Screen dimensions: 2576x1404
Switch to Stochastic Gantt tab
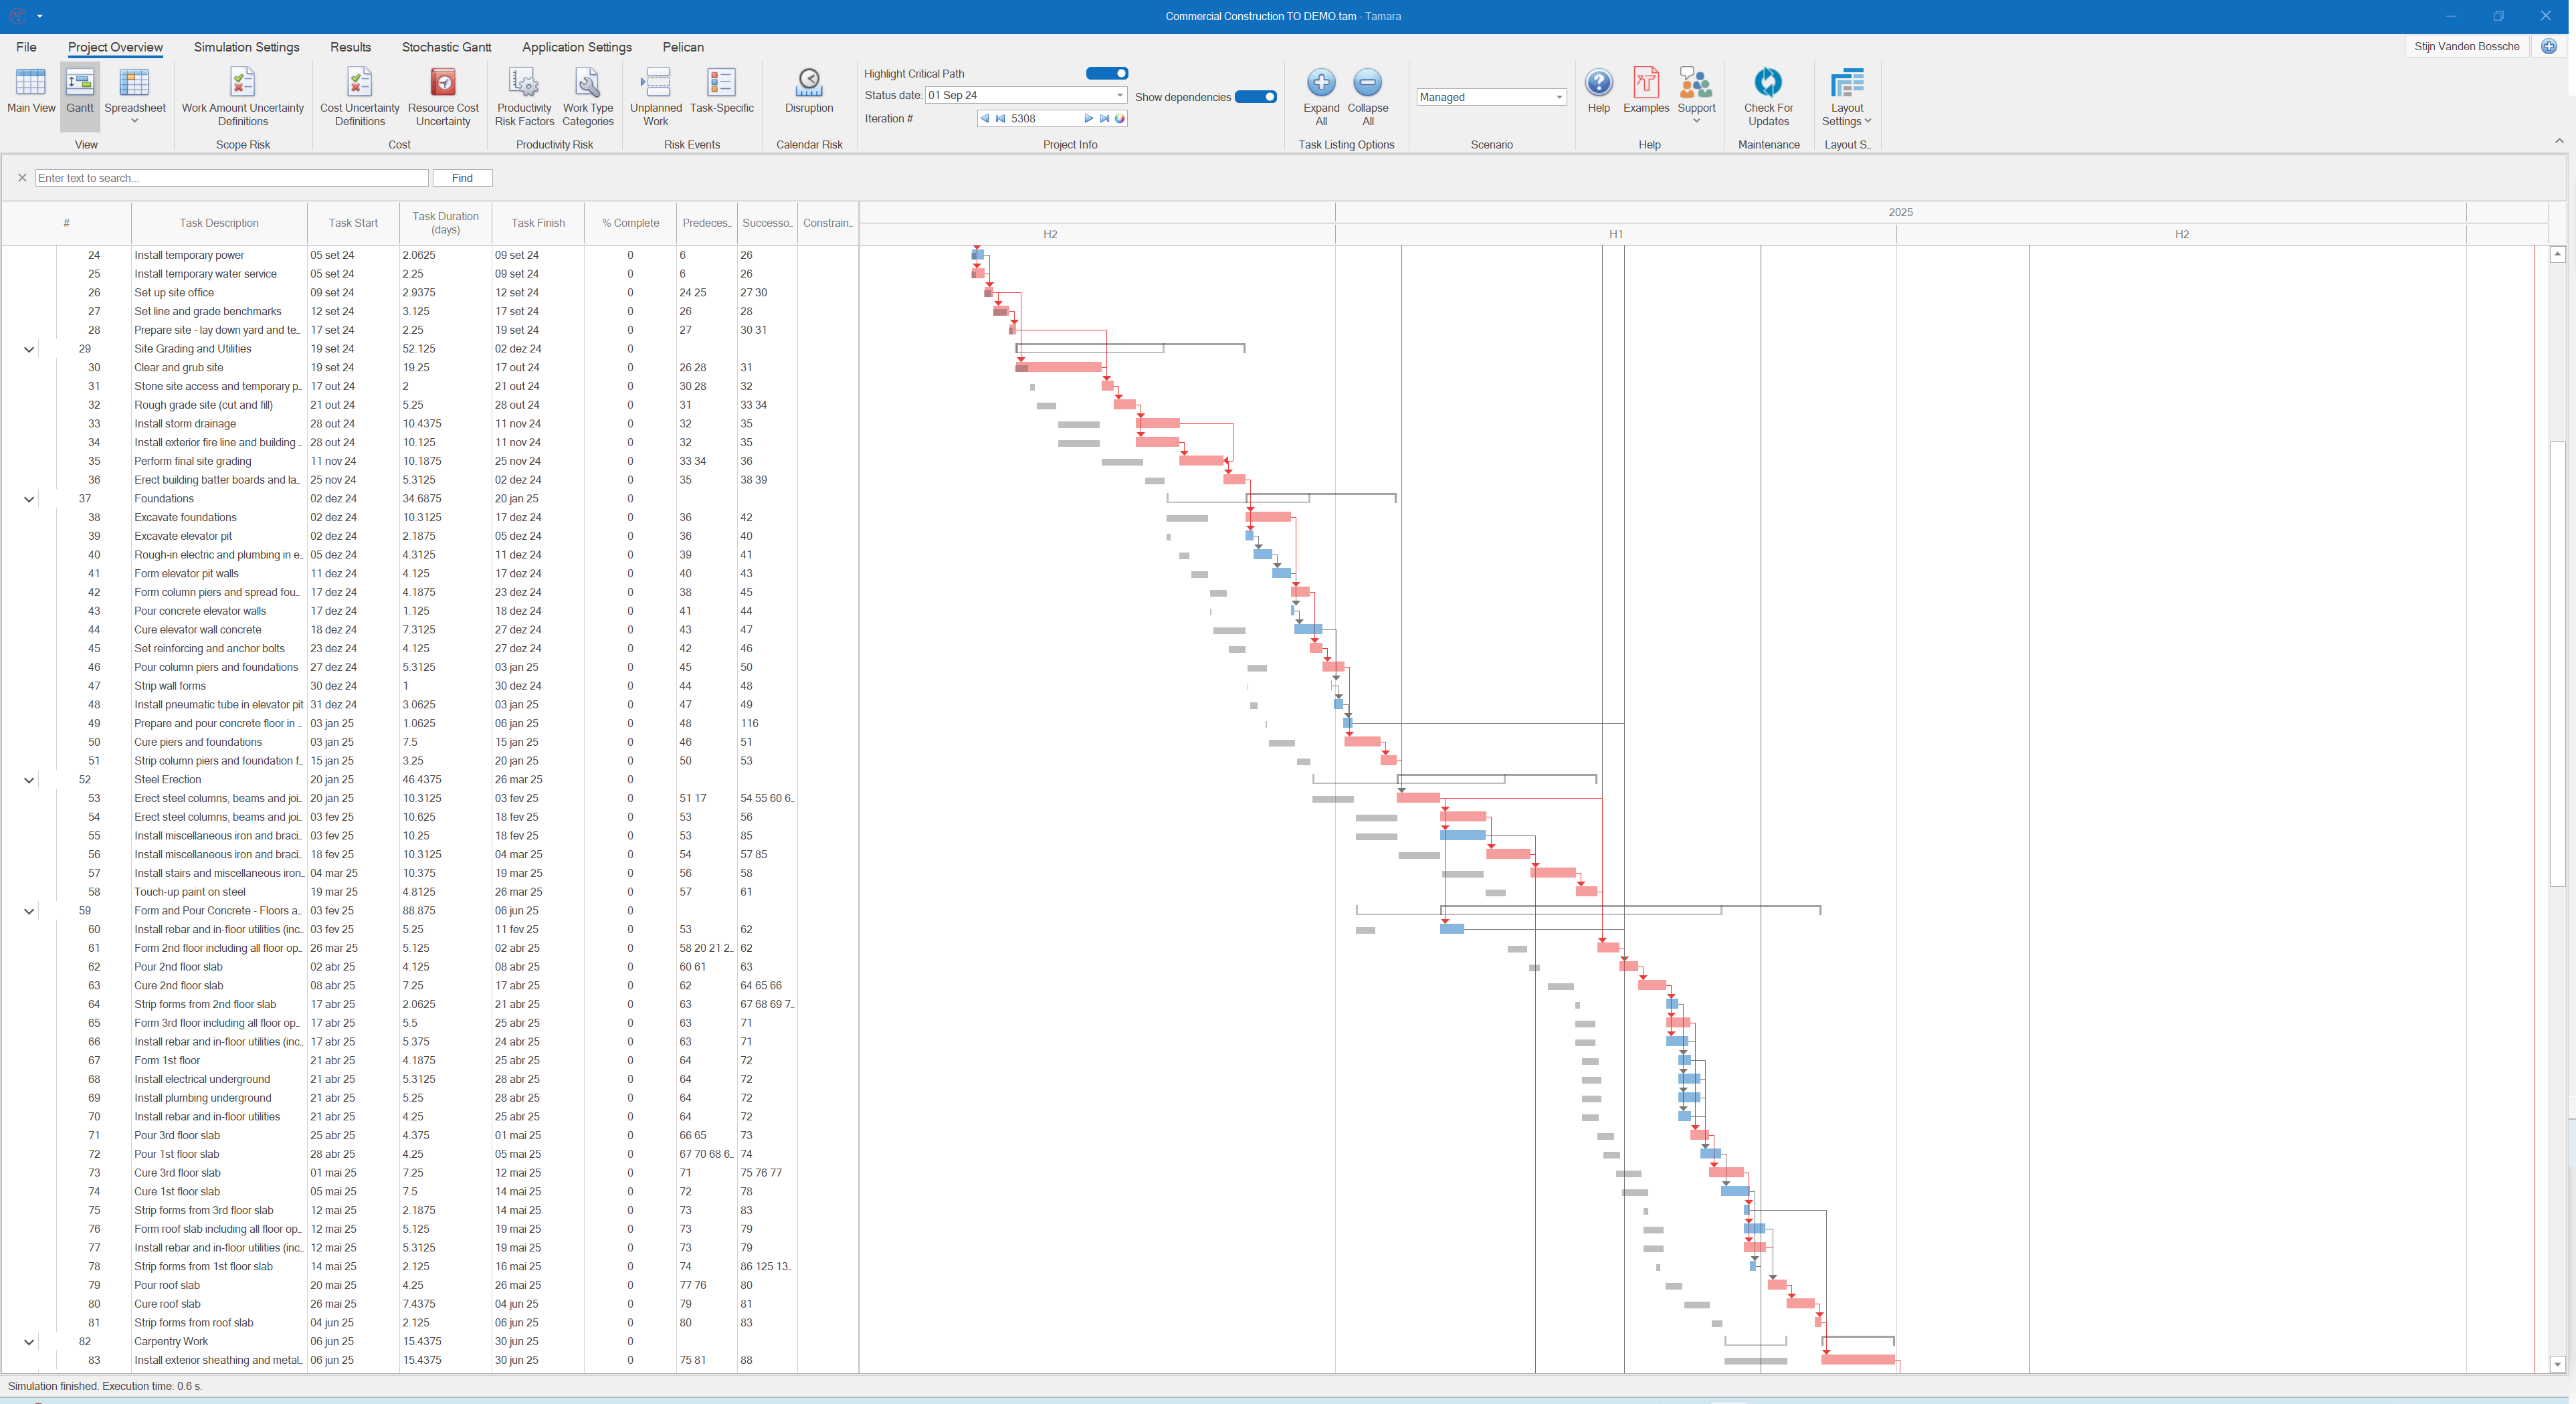(446, 47)
